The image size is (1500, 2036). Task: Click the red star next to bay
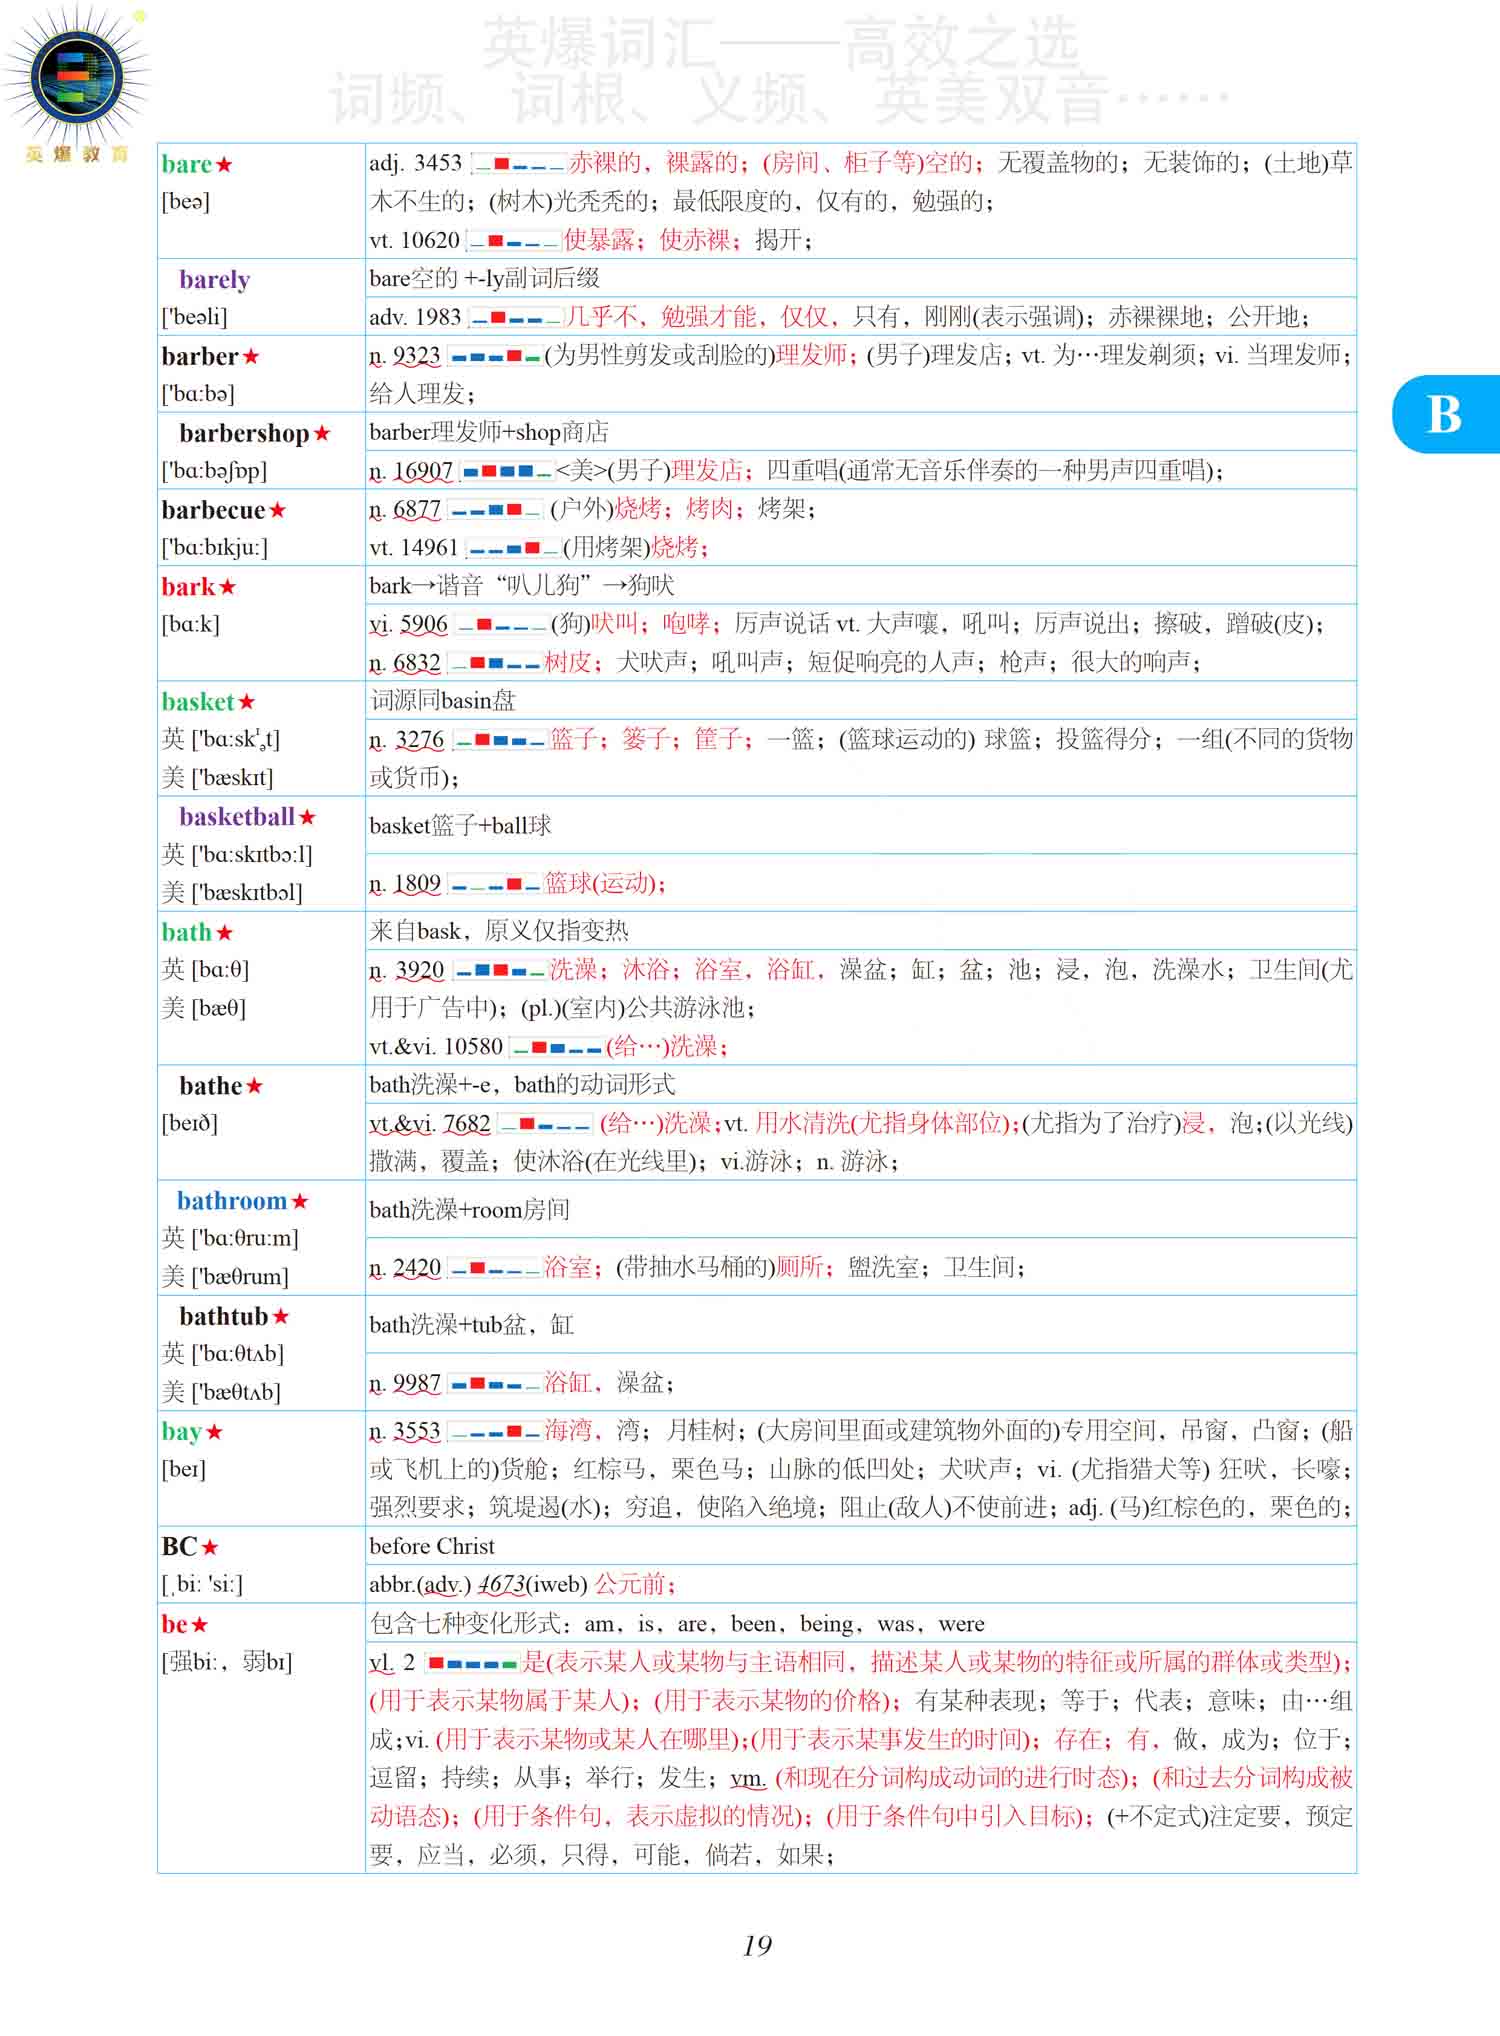(x=214, y=1432)
